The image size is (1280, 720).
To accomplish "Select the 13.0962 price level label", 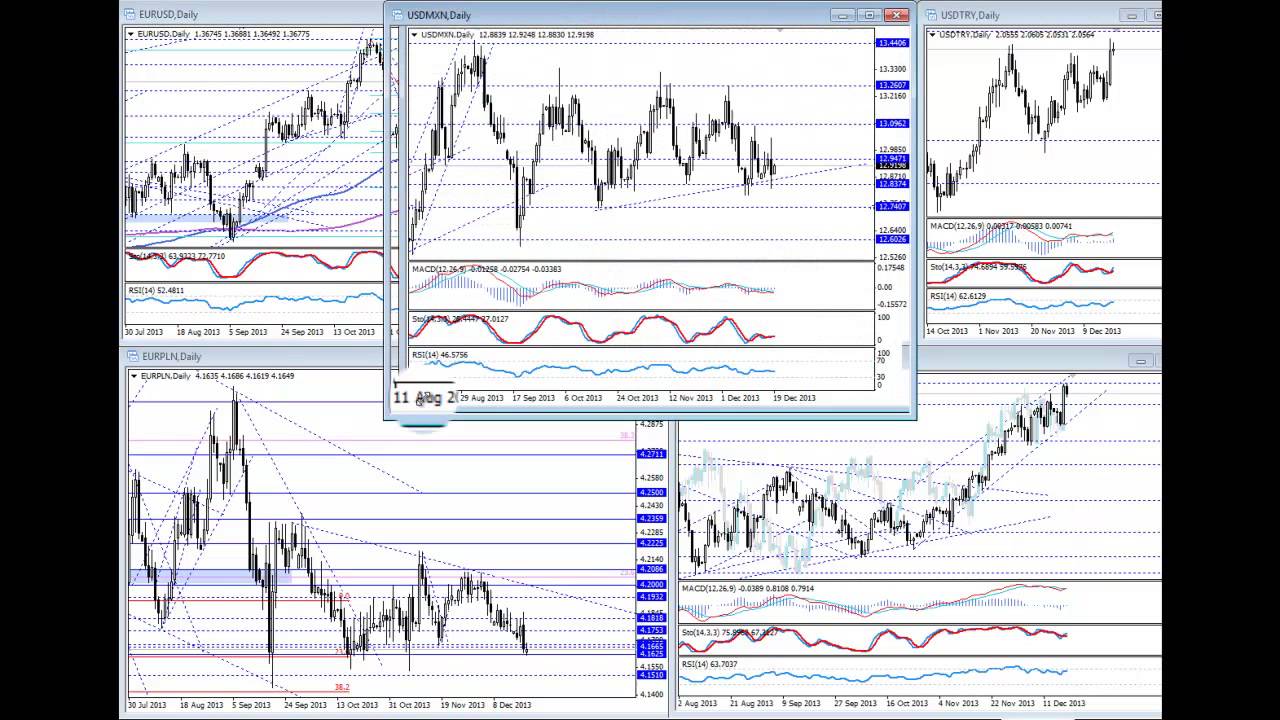I will click(x=892, y=123).
